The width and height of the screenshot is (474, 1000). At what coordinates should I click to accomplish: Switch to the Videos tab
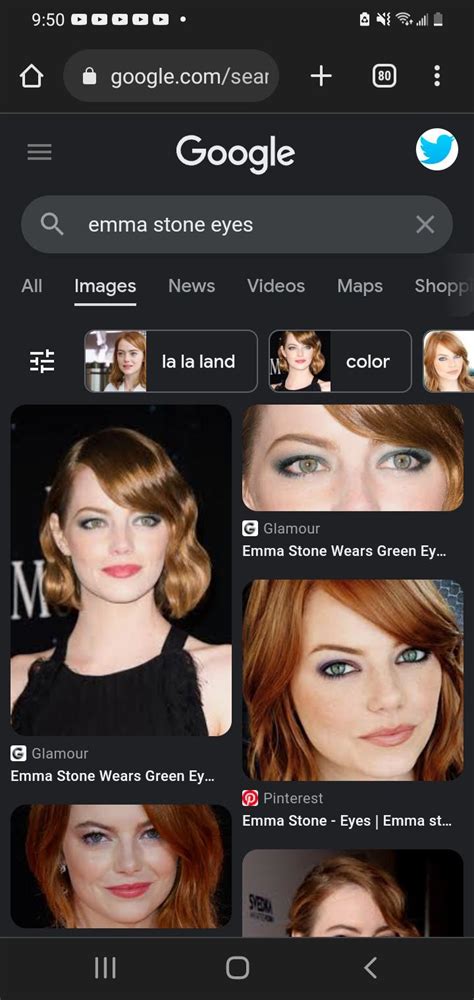[276, 286]
